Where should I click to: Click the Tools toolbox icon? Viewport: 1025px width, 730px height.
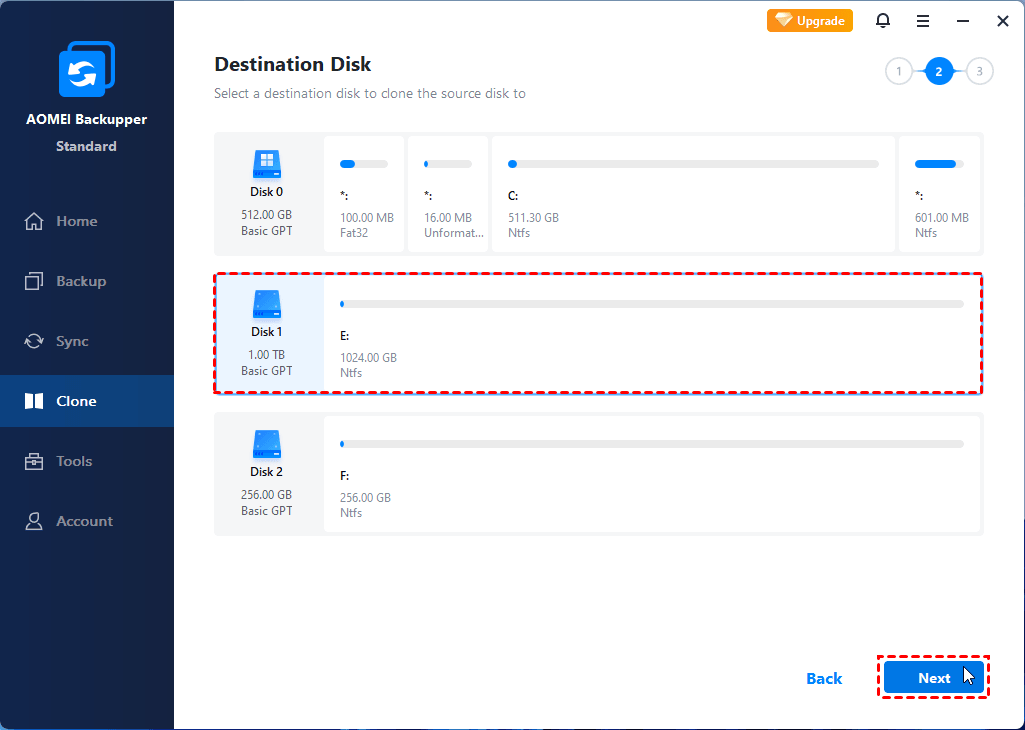click(x=35, y=461)
